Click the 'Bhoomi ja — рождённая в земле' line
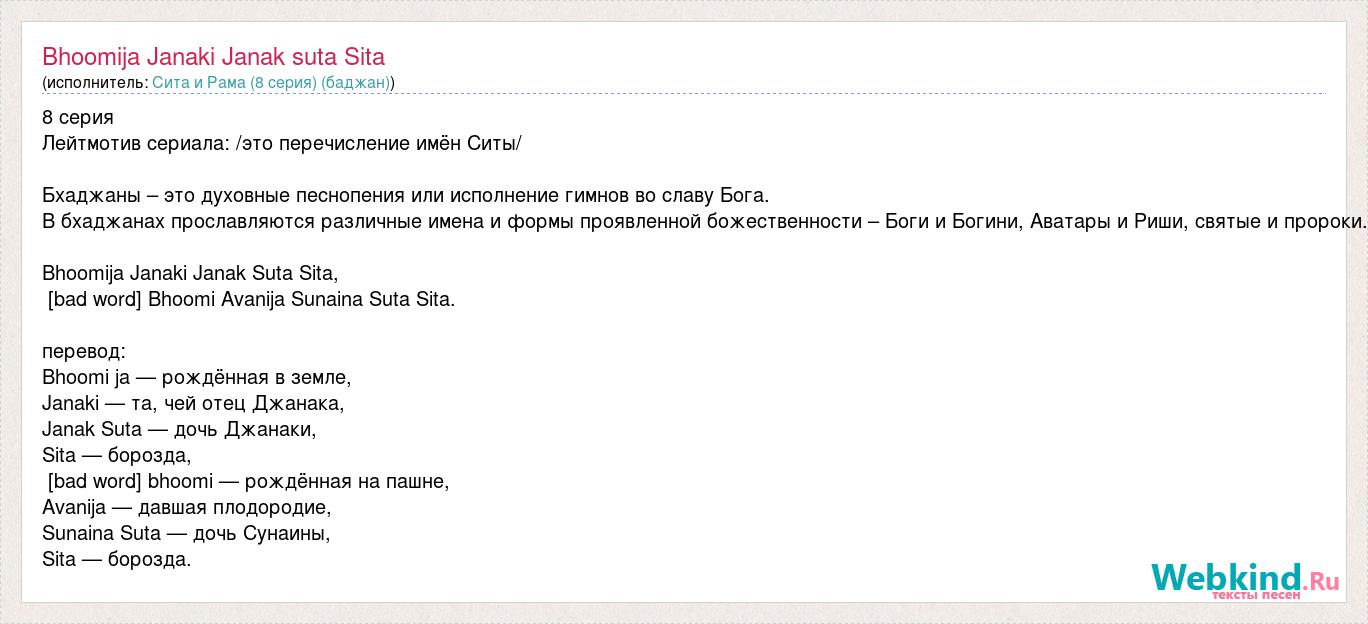1368x624 pixels. 197,378
